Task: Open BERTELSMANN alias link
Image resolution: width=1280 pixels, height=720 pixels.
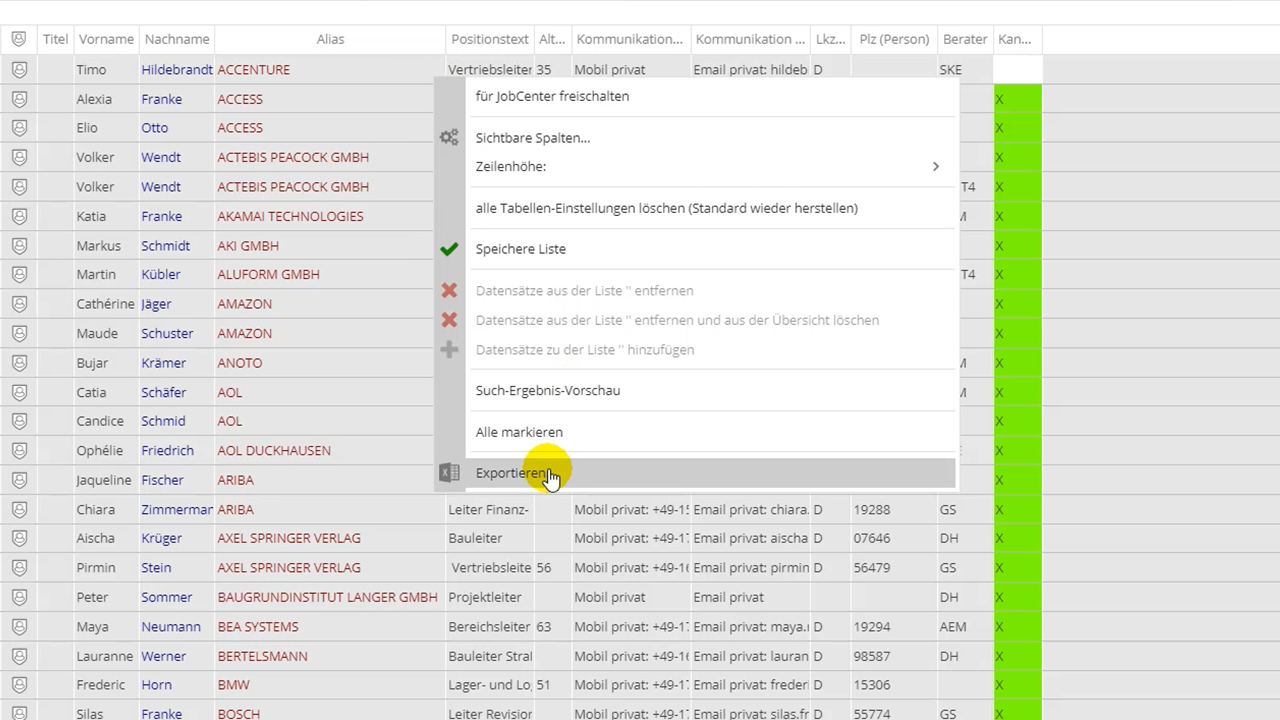Action: click(x=262, y=656)
